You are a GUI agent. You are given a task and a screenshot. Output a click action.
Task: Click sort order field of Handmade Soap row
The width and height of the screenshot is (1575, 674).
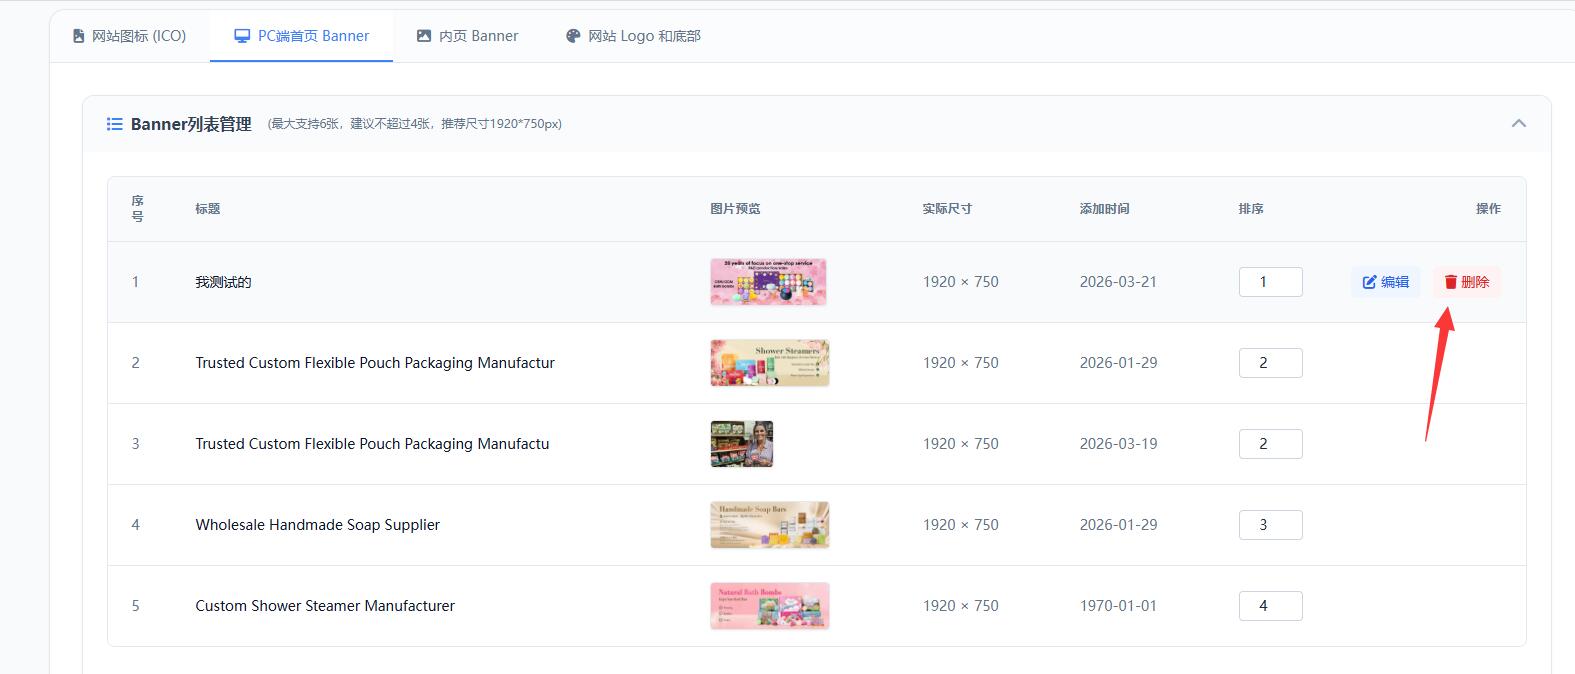1270,525
